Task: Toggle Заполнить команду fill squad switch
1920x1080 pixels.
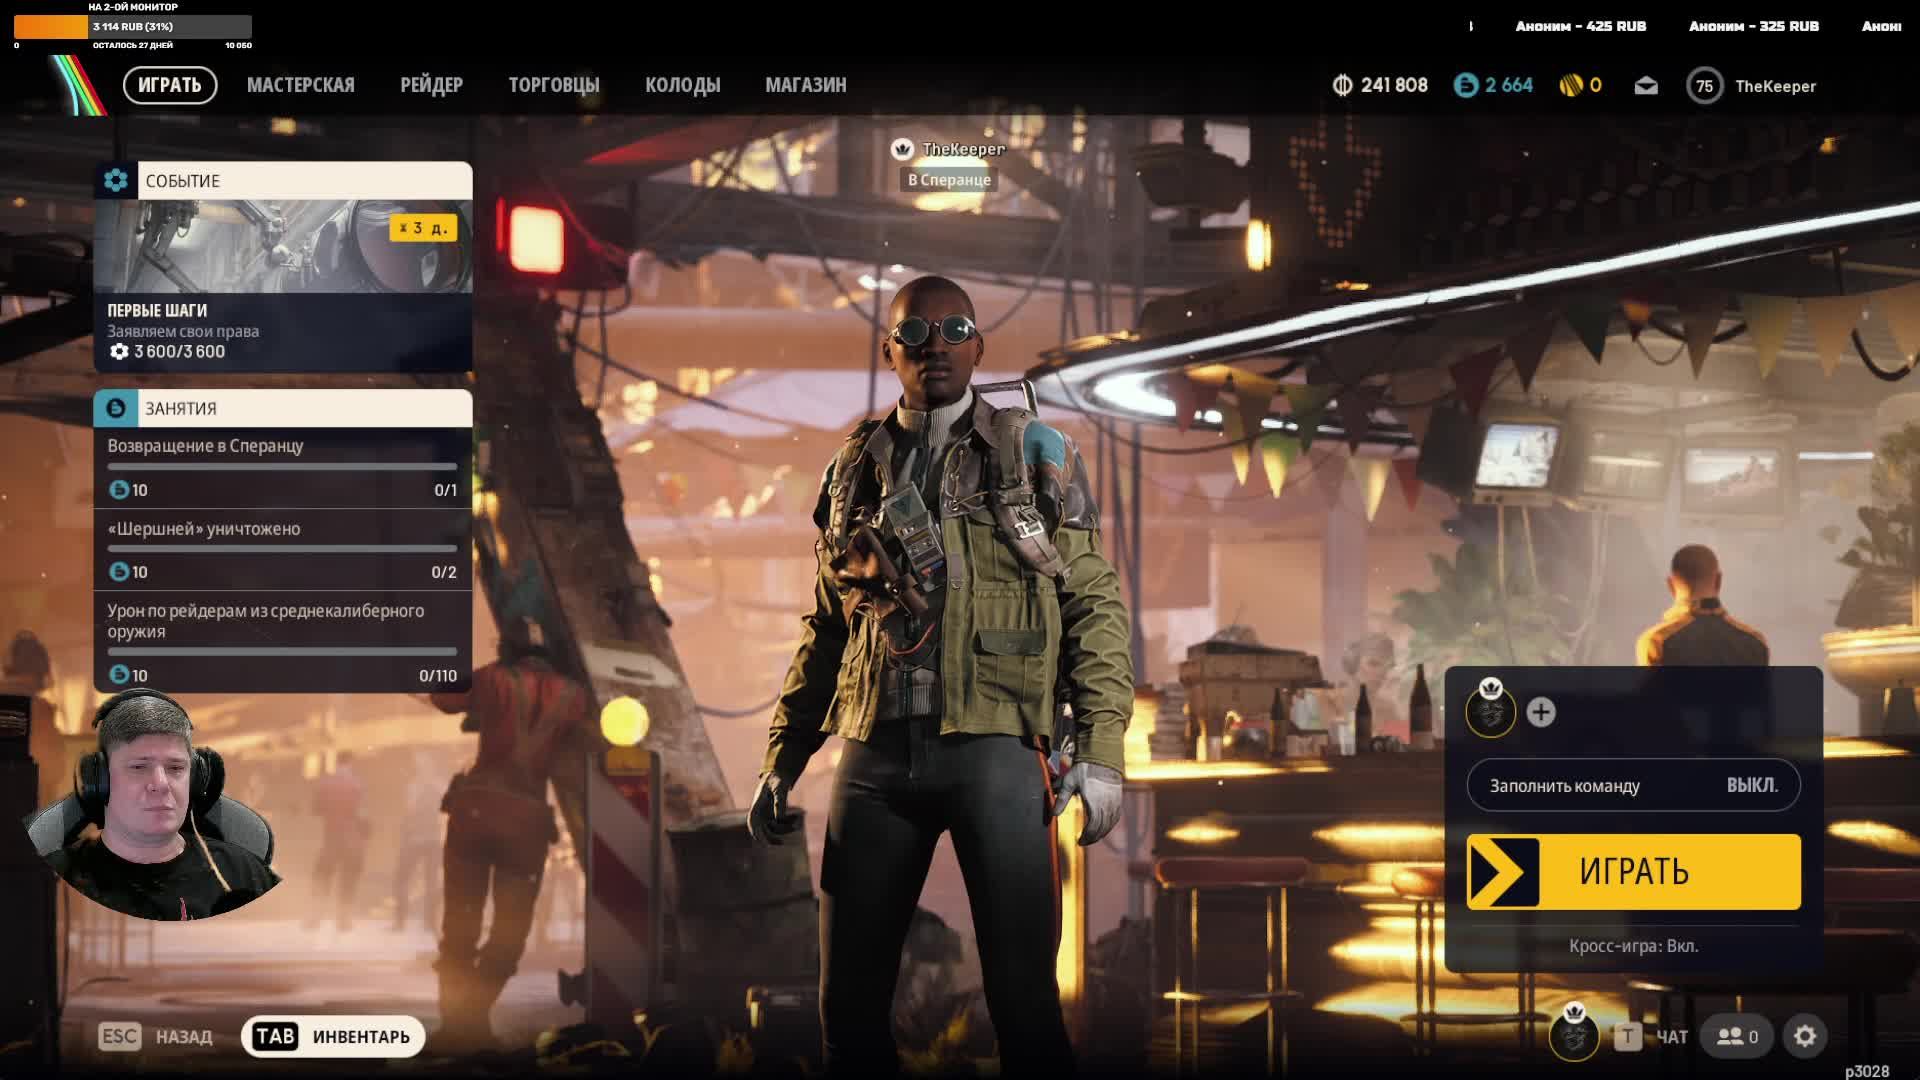Action: (x=1633, y=785)
